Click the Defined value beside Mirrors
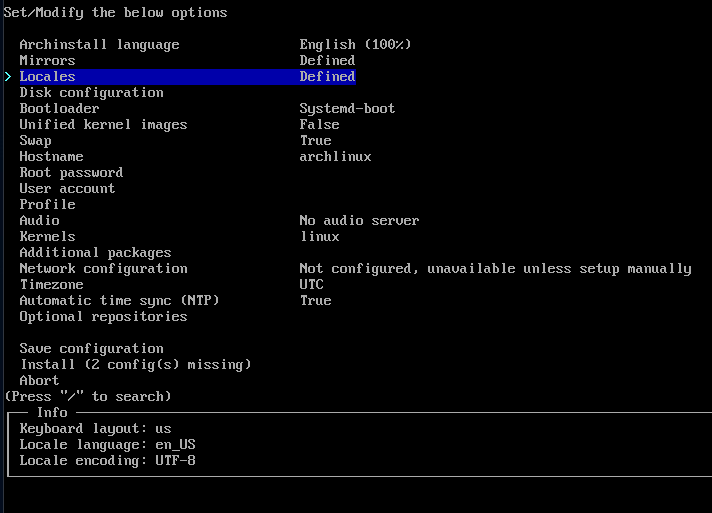712x513 pixels. coord(327,60)
